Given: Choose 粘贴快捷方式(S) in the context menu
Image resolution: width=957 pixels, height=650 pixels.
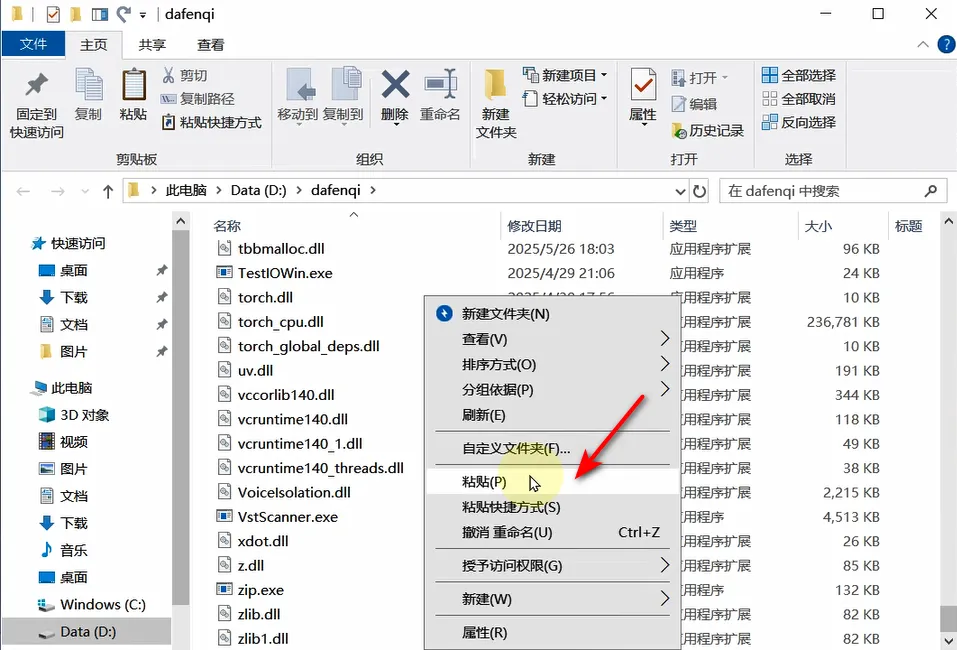Looking at the screenshot, I should click(x=553, y=507).
